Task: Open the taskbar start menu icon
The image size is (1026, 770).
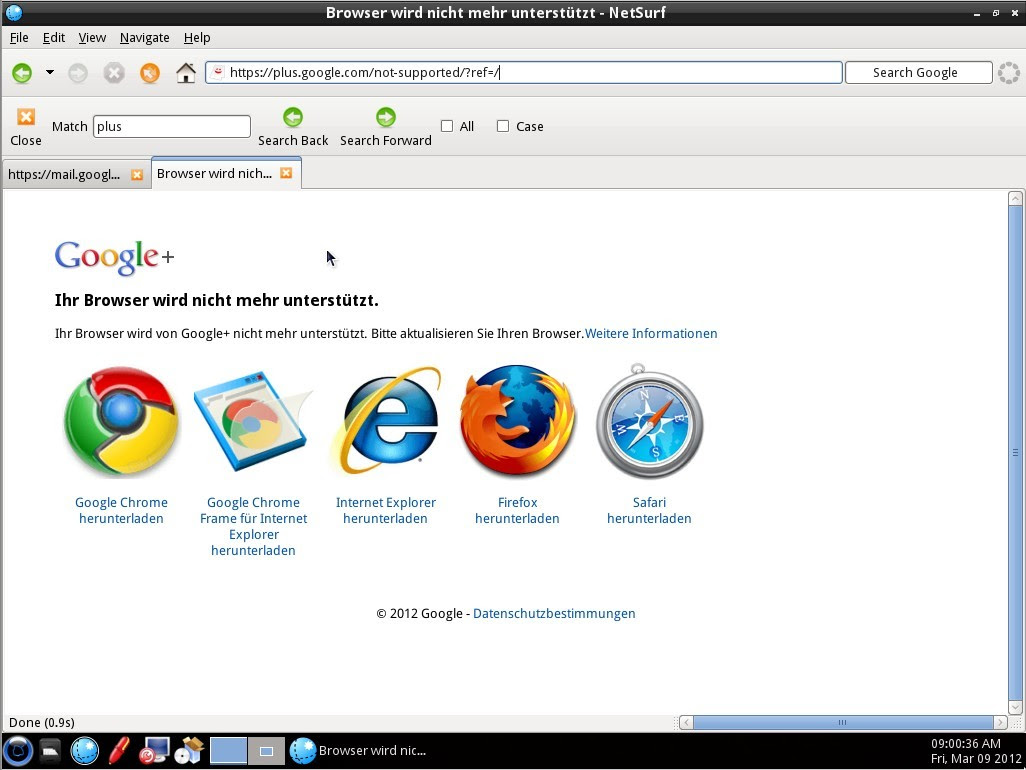Action: point(18,750)
